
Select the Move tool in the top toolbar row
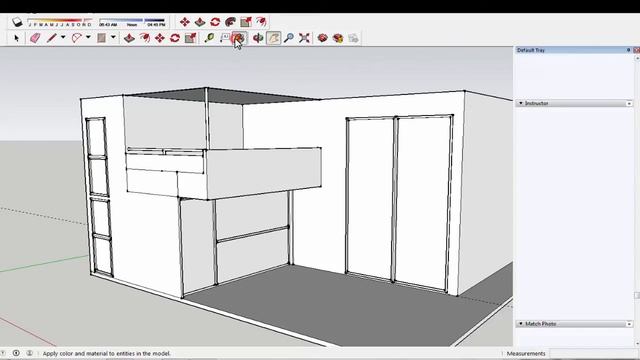[185, 22]
